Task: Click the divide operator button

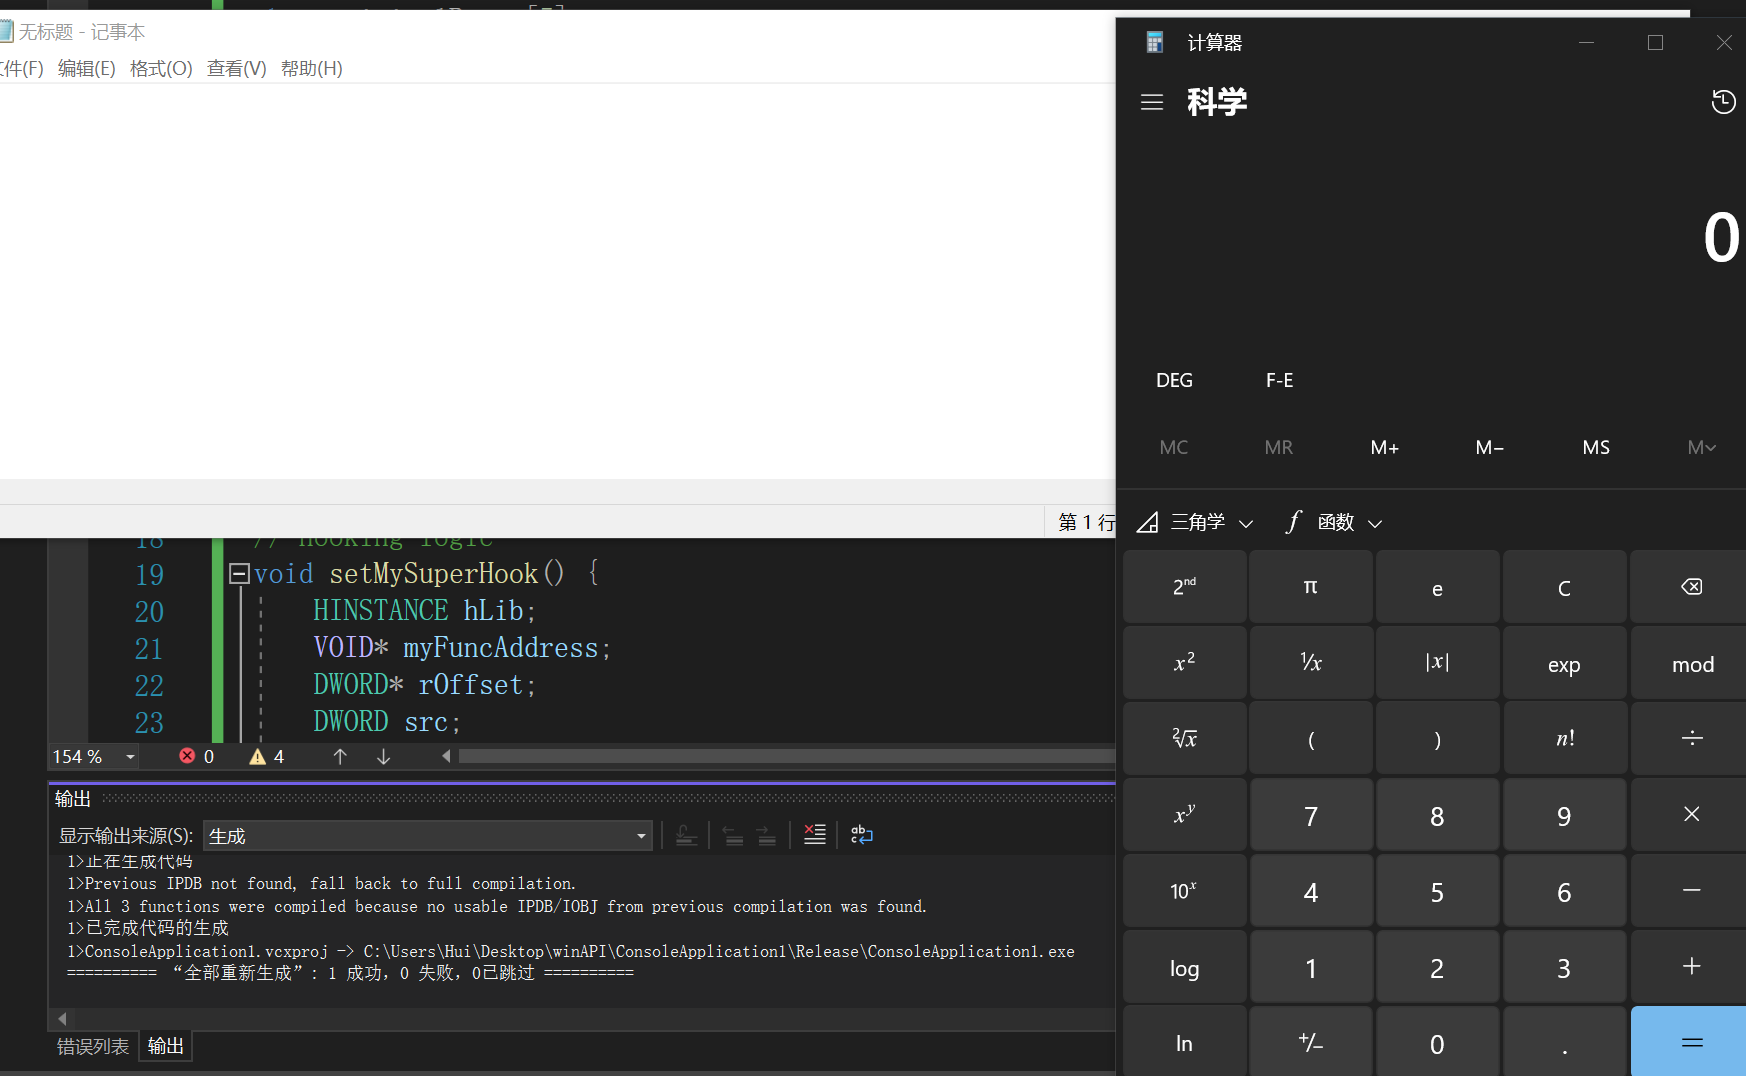Action: (x=1691, y=739)
